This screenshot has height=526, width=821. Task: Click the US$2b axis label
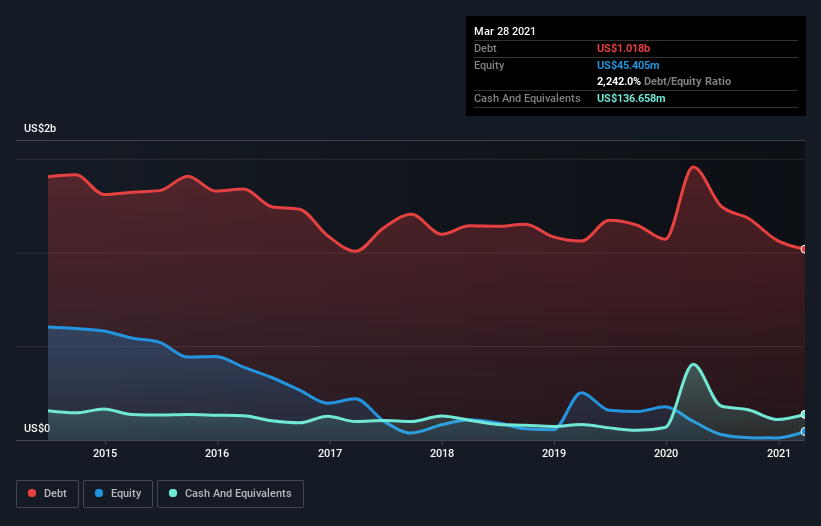[40, 129]
